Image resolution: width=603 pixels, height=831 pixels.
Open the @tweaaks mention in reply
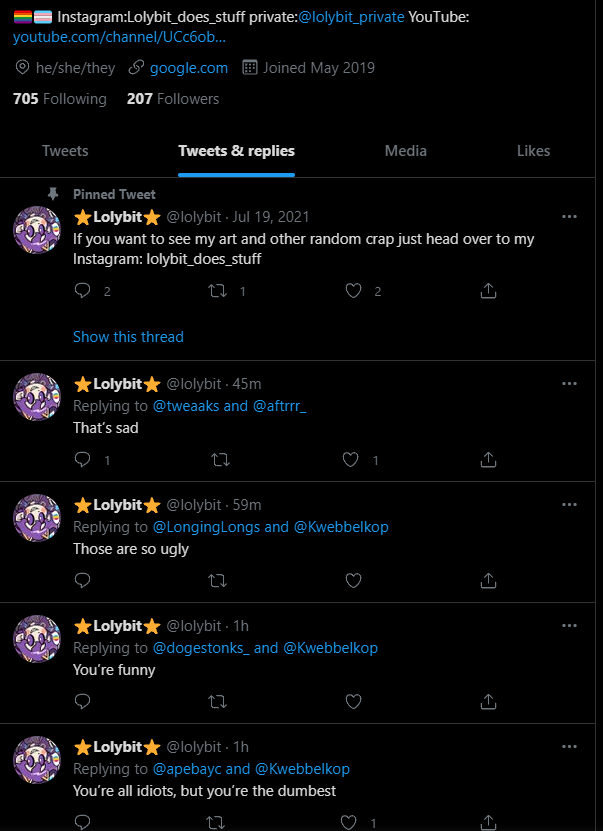click(185, 406)
